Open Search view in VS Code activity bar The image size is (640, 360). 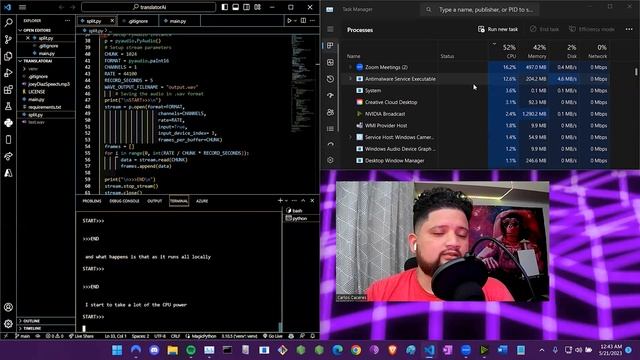tap(8, 23)
